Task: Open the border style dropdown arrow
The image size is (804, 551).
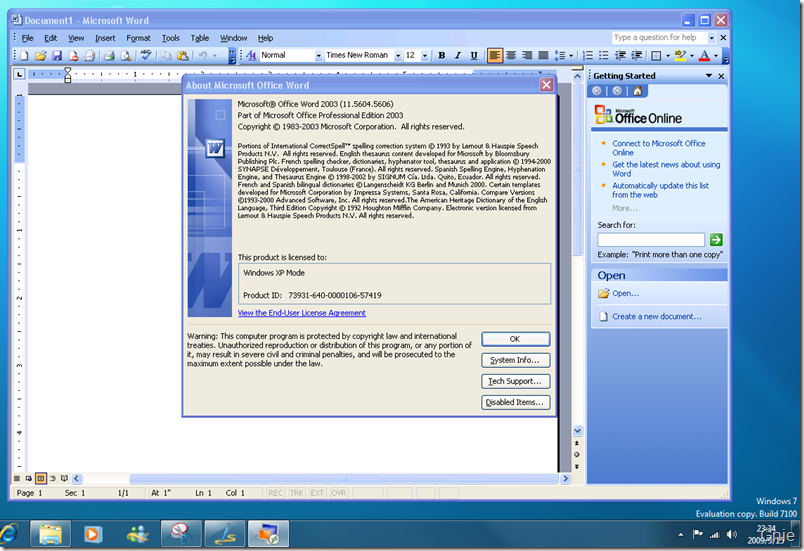Action: coord(668,55)
